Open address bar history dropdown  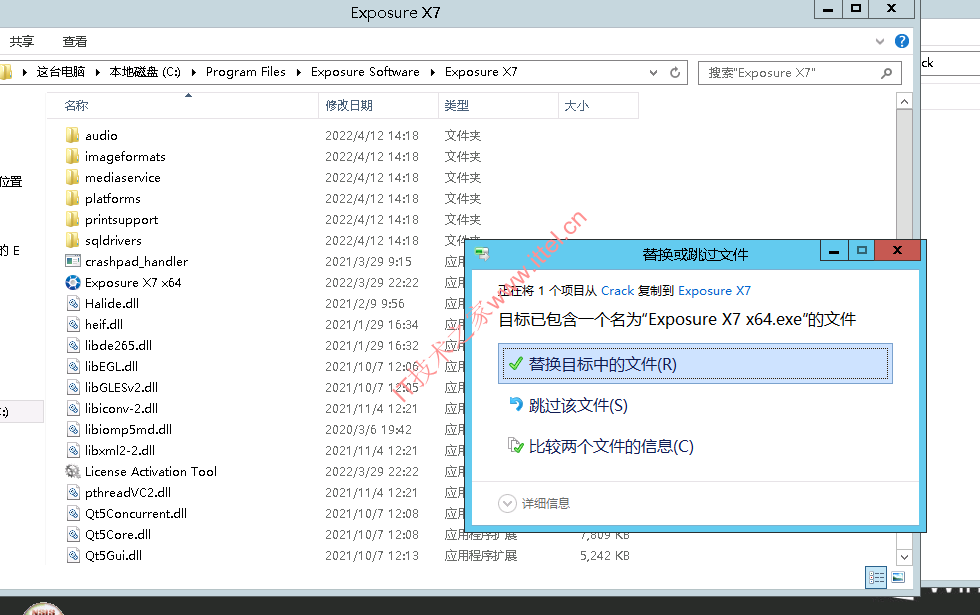click(x=653, y=72)
